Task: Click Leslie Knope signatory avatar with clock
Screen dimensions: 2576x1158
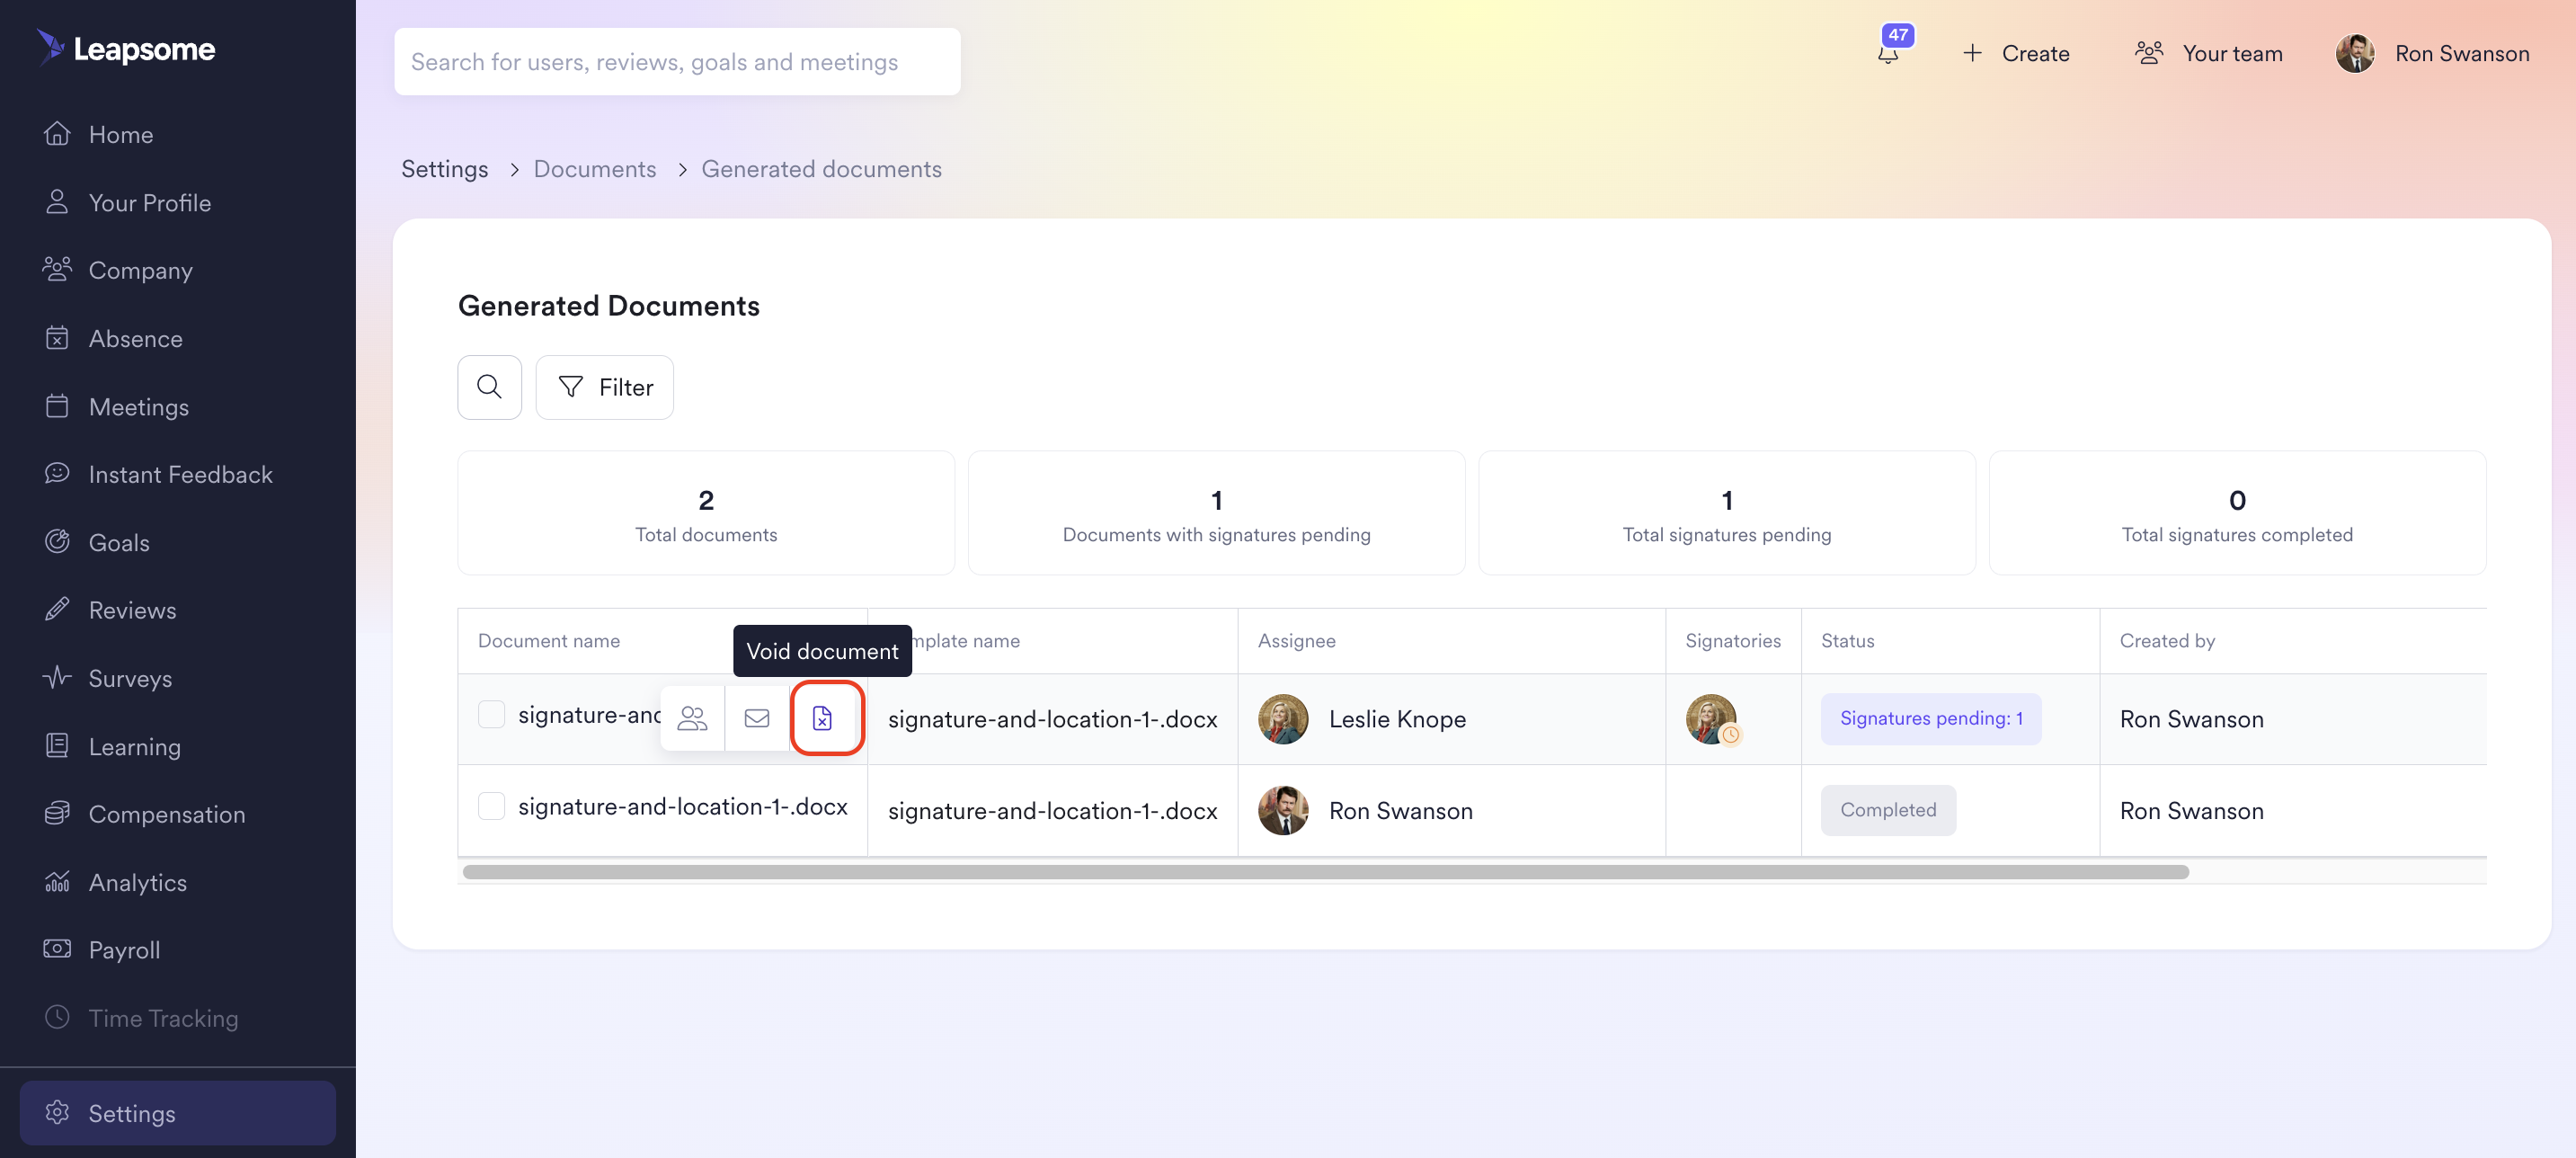Action: 1712,718
